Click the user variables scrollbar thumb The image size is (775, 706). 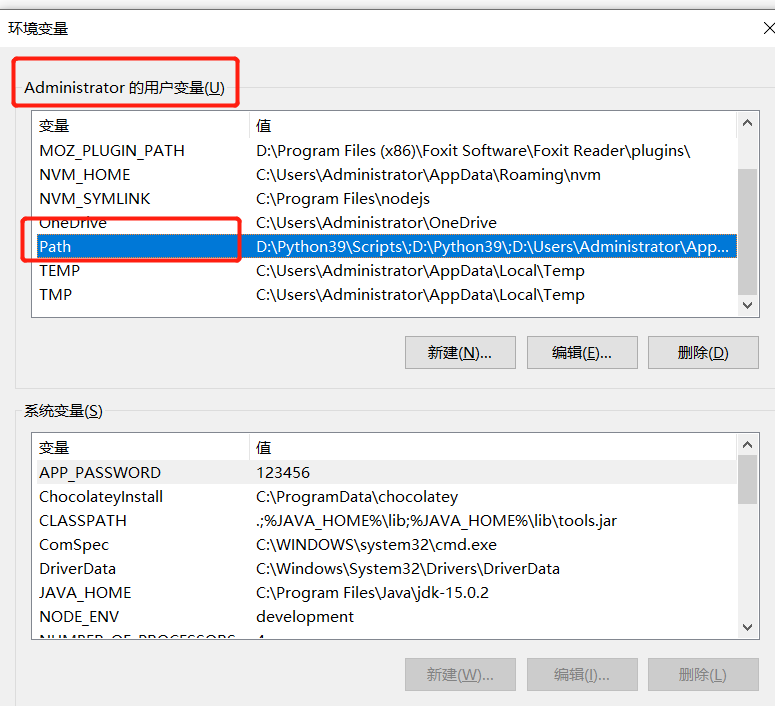tap(747, 231)
